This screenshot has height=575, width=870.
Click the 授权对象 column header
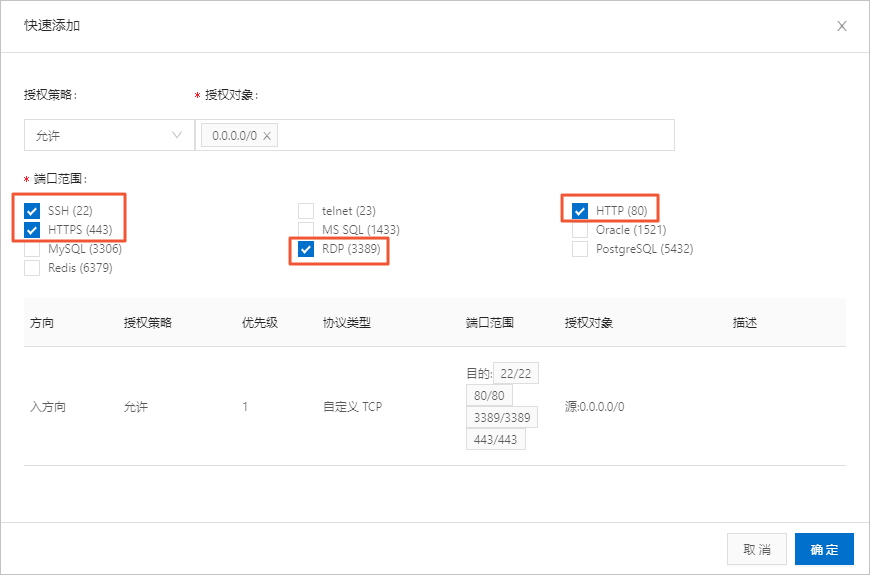pos(588,322)
